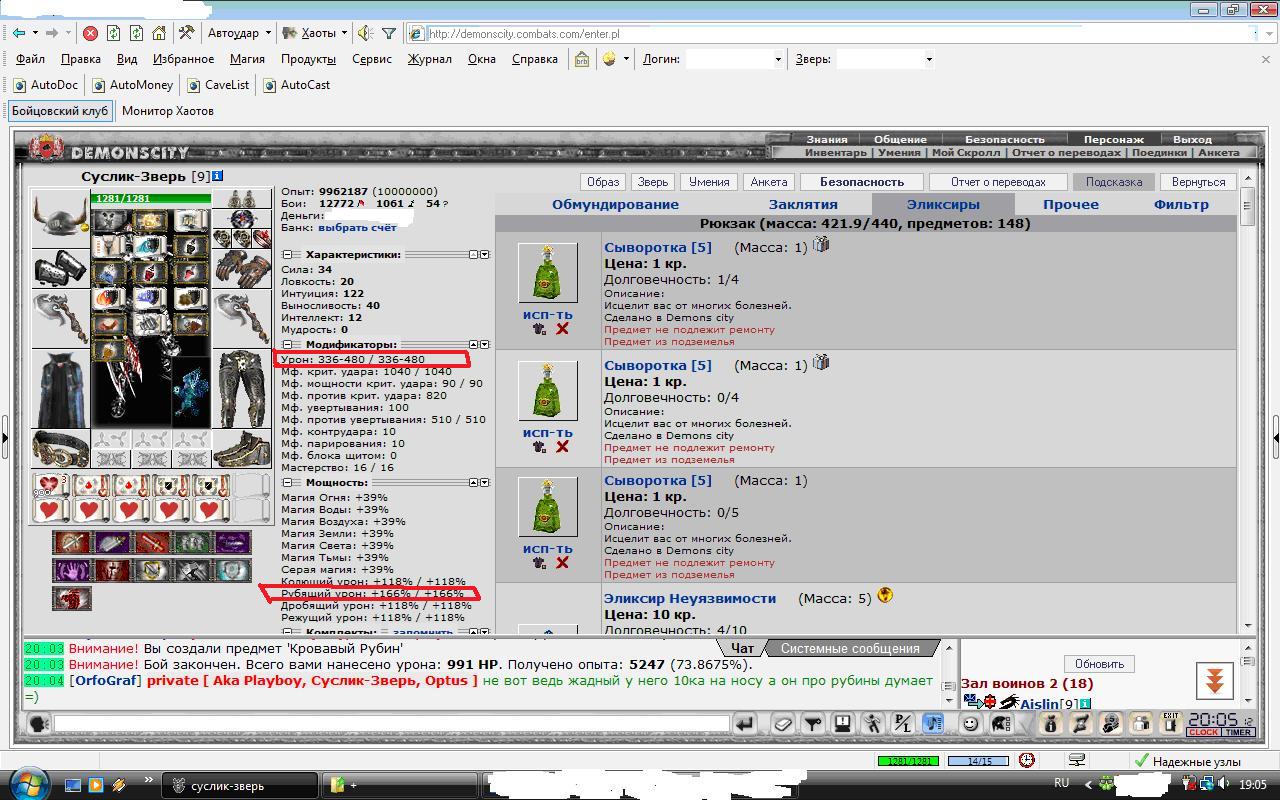
Task: Toggle the speaker sound icon in toolbar
Action: [365, 33]
